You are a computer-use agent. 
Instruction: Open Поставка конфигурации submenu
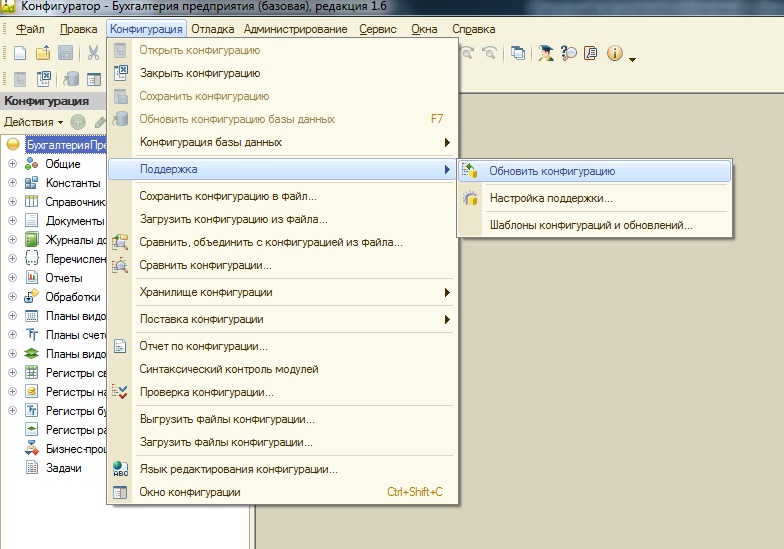tap(282, 319)
